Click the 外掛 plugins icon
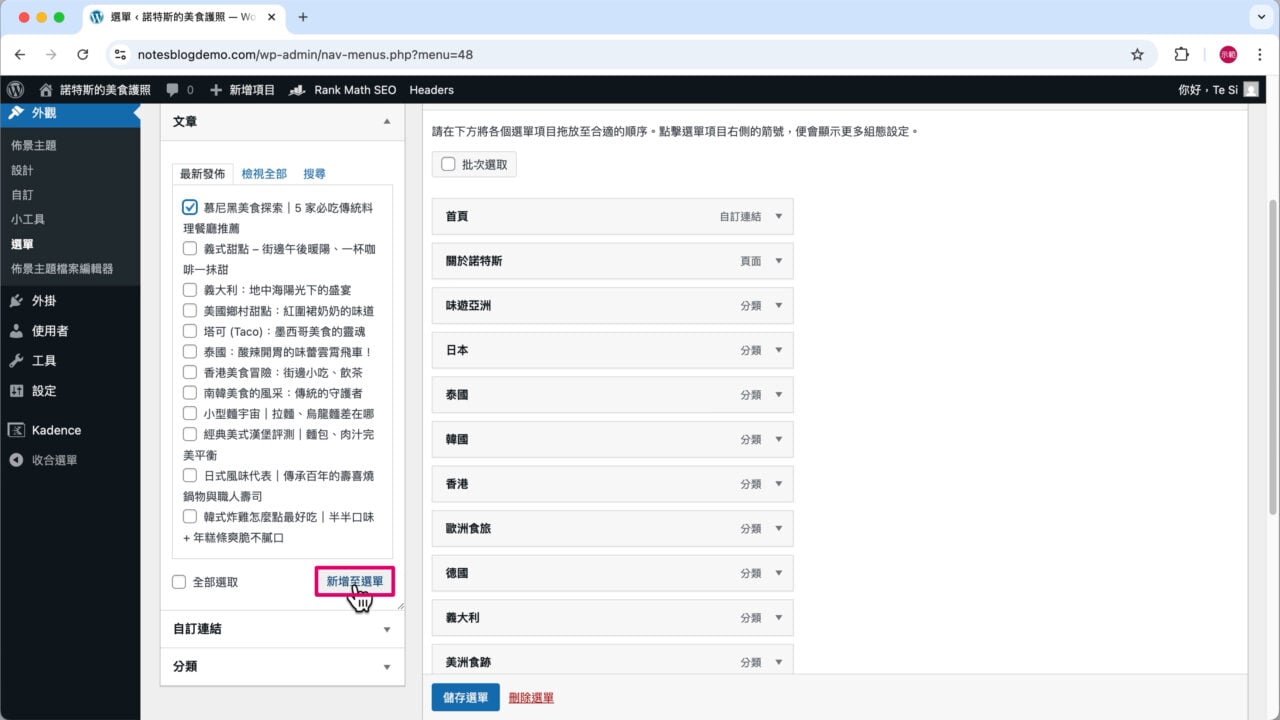 tap(16, 301)
